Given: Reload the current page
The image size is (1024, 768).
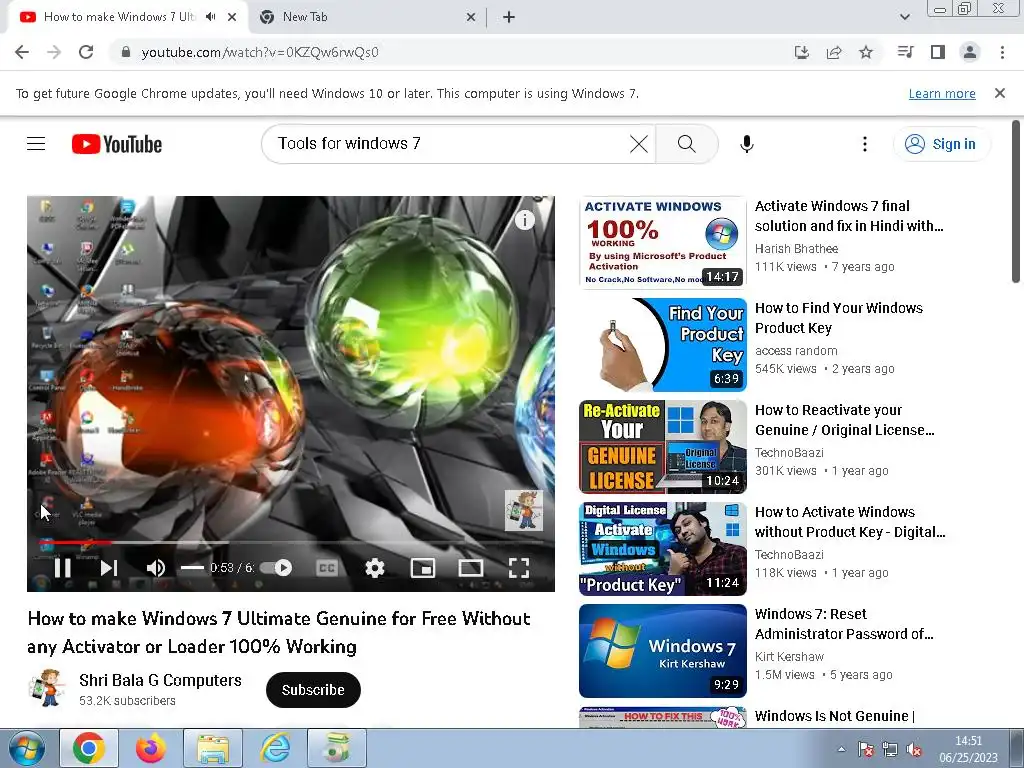Looking at the screenshot, I should (86, 52).
